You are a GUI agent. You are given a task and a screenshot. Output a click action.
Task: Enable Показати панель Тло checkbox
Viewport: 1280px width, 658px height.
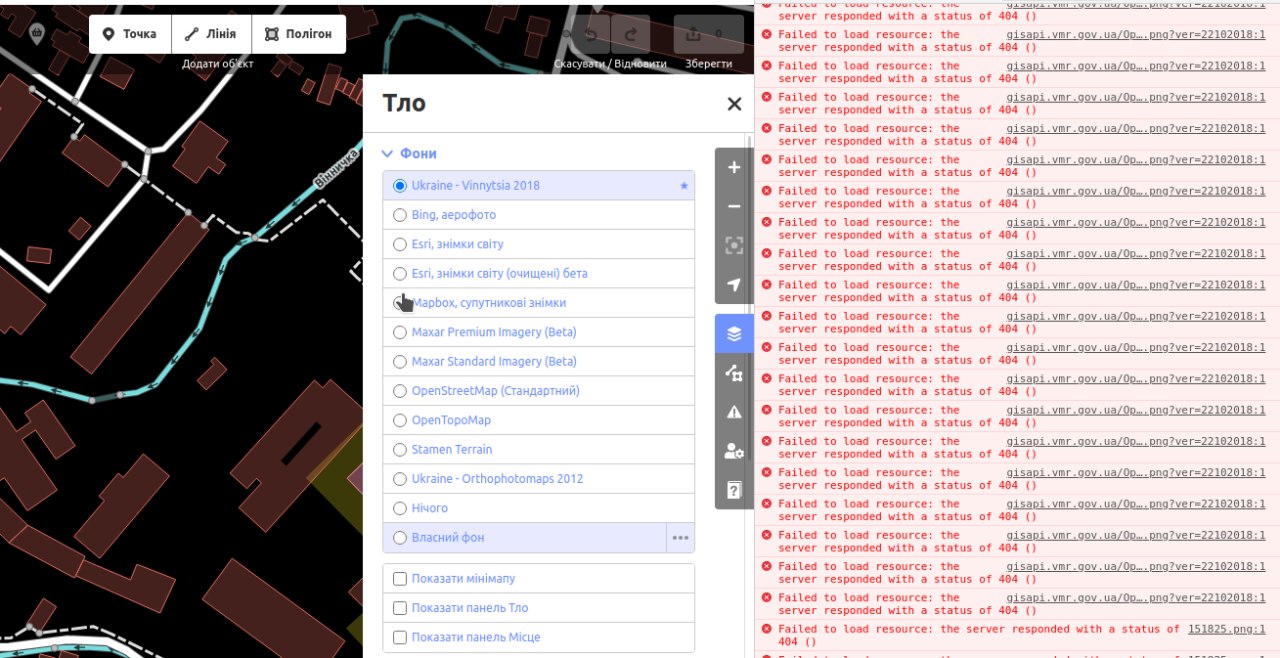(x=400, y=608)
